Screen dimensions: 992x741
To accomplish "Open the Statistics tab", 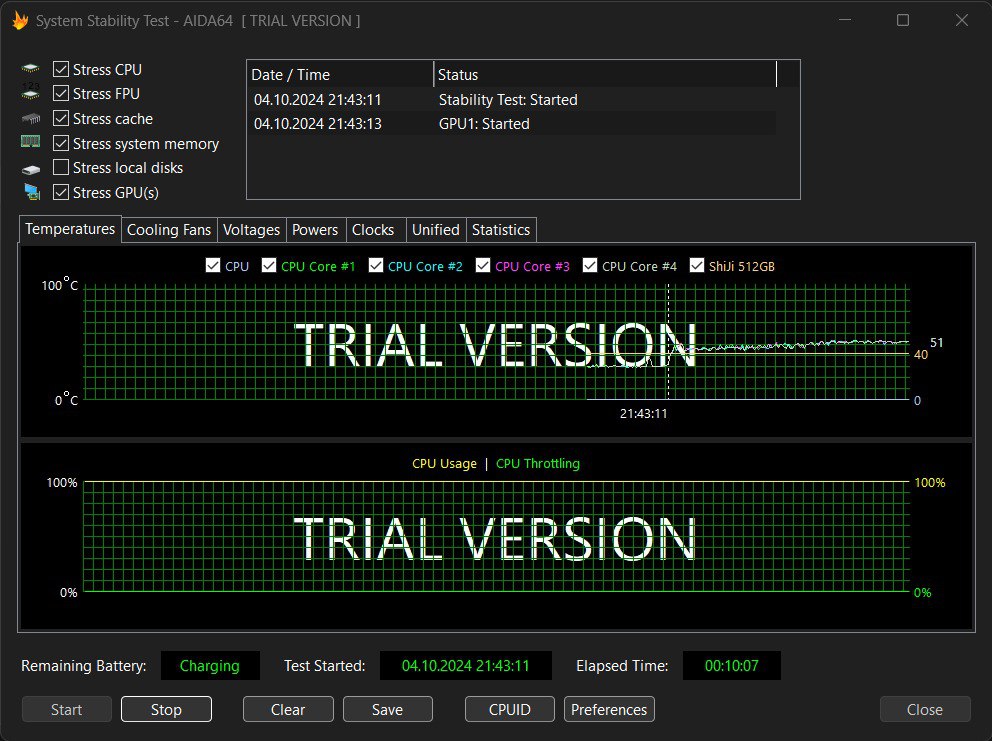I will (x=501, y=230).
